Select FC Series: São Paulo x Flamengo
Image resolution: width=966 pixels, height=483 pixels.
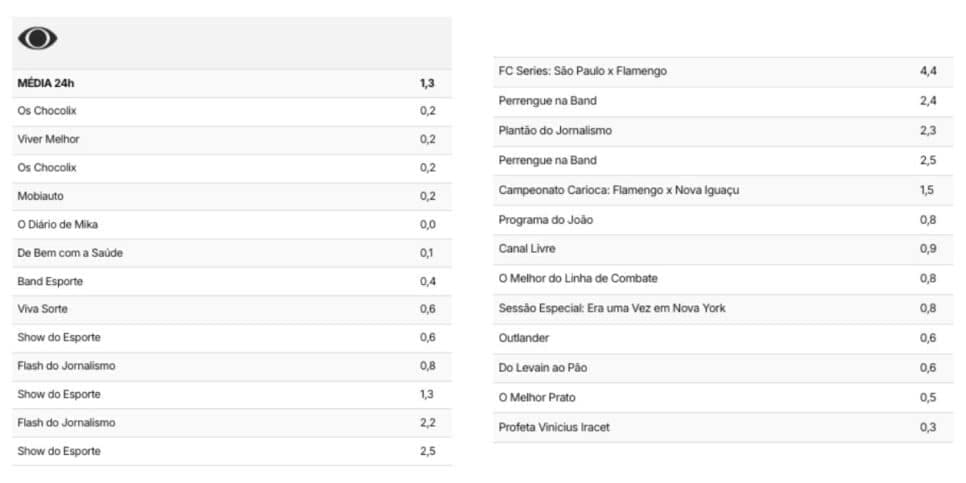tap(723, 71)
